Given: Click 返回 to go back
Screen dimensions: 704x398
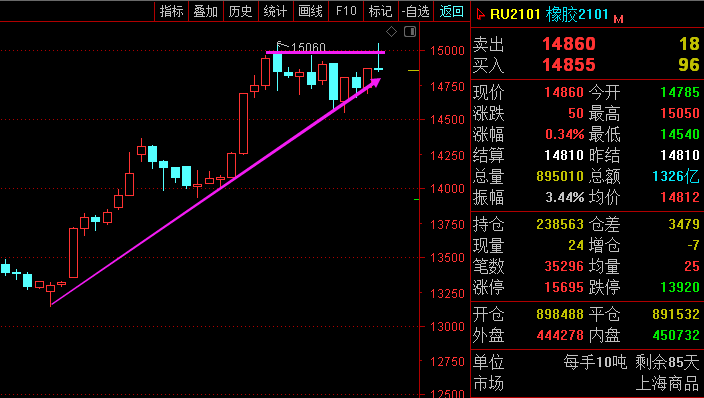Looking at the screenshot, I should coord(451,11).
